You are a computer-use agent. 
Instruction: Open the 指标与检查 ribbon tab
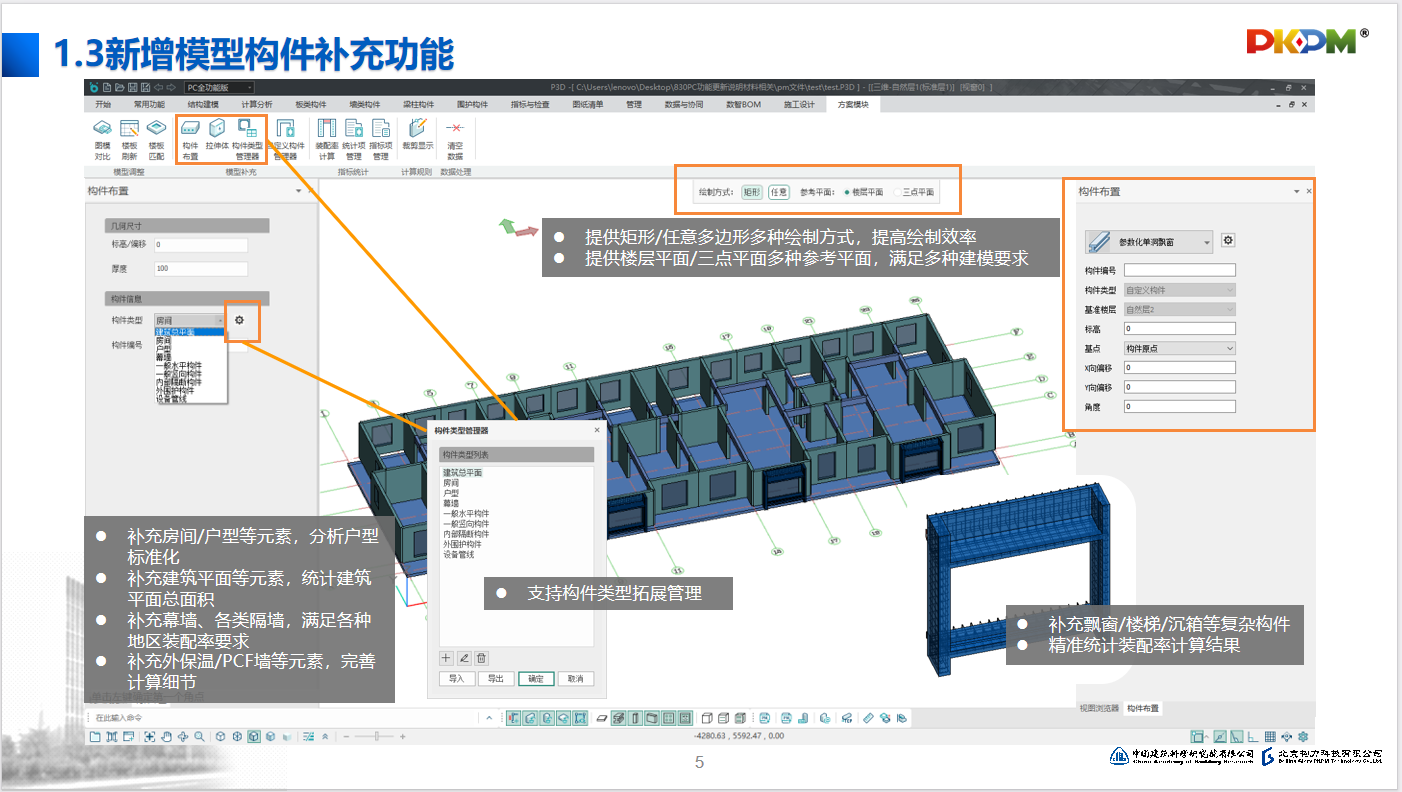[530, 104]
